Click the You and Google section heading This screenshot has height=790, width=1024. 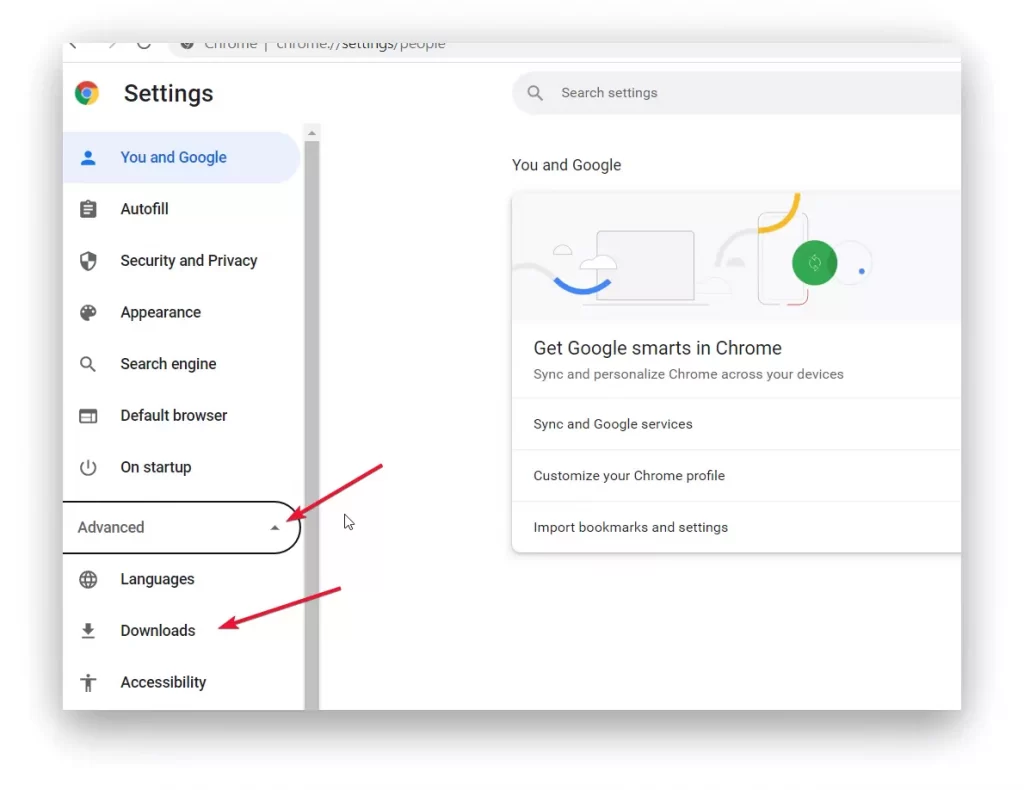click(566, 165)
